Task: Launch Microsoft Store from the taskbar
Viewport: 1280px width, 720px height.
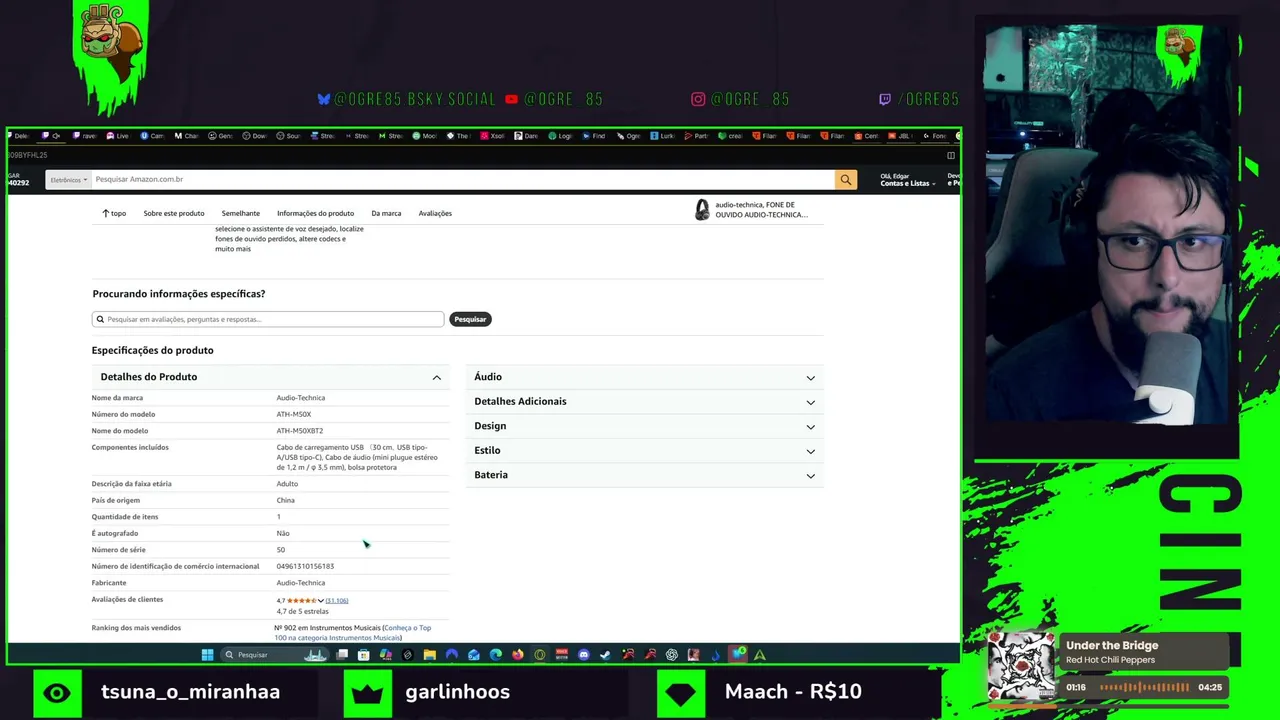Action: pos(363,655)
